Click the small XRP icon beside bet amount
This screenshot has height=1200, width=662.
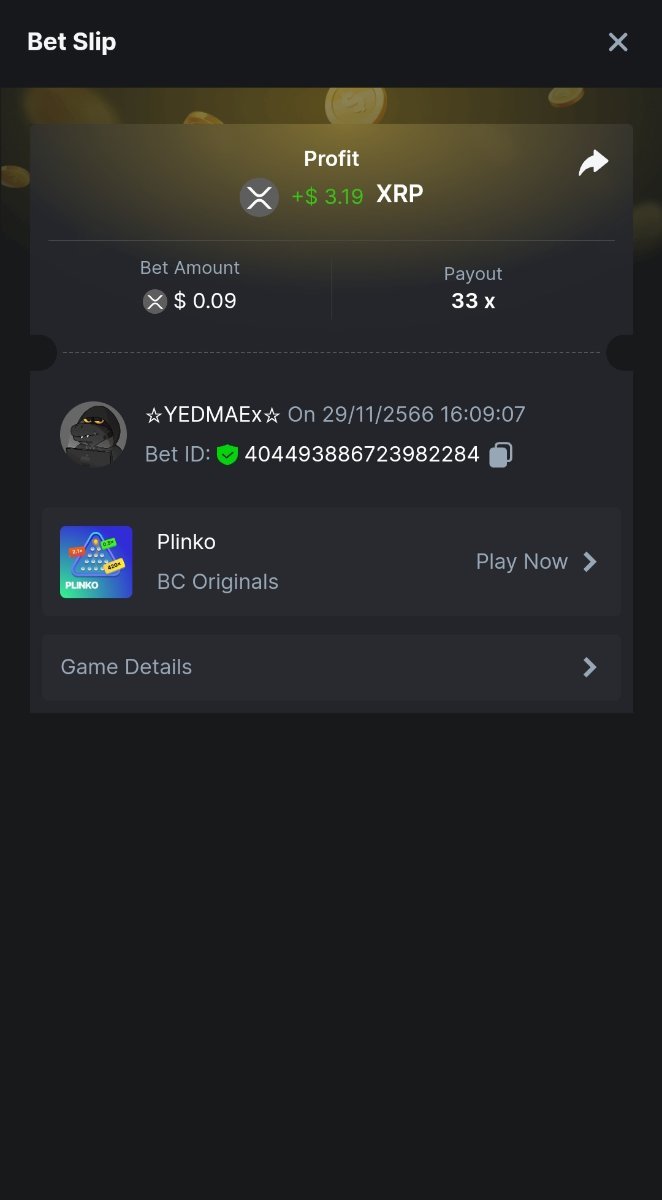tap(154, 301)
